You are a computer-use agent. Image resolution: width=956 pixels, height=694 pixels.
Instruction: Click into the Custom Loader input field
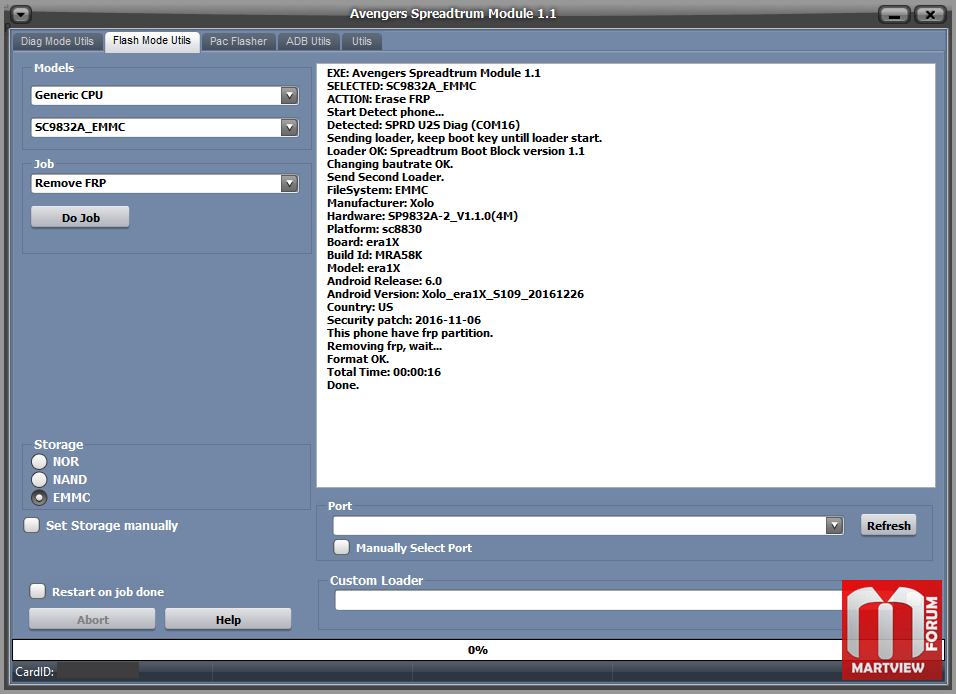click(588, 600)
